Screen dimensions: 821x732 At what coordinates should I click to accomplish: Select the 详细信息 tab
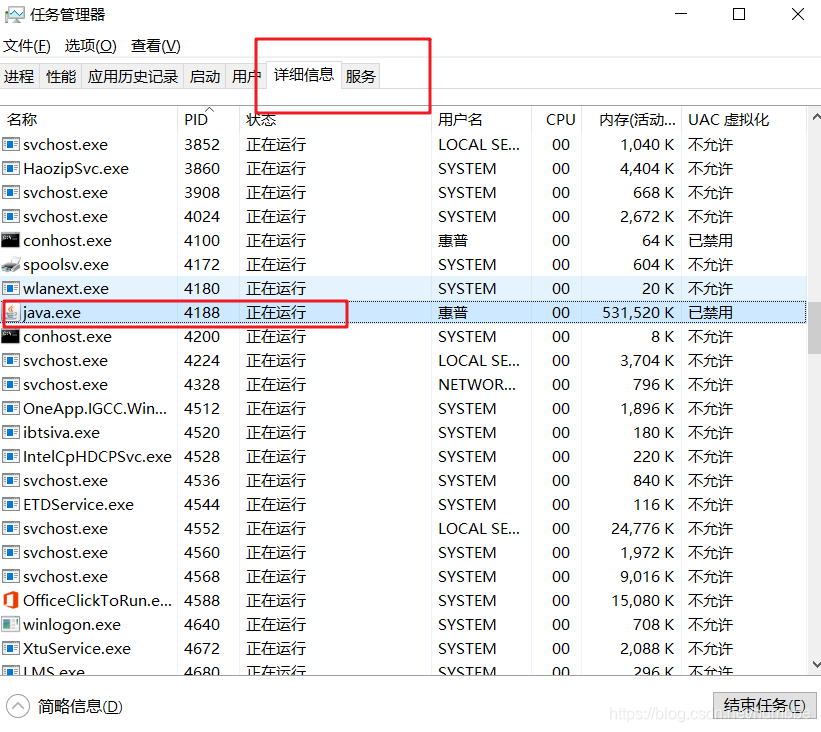pyautogui.click(x=304, y=75)
